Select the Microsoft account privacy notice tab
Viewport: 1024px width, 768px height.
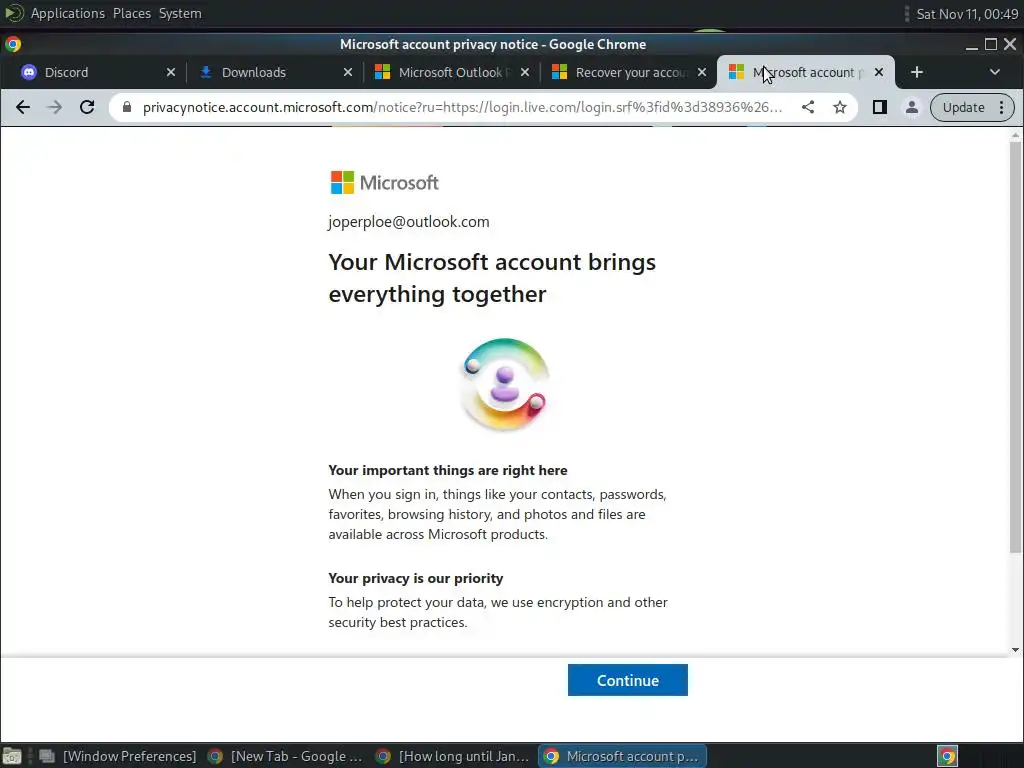click(x=805, y=72)
